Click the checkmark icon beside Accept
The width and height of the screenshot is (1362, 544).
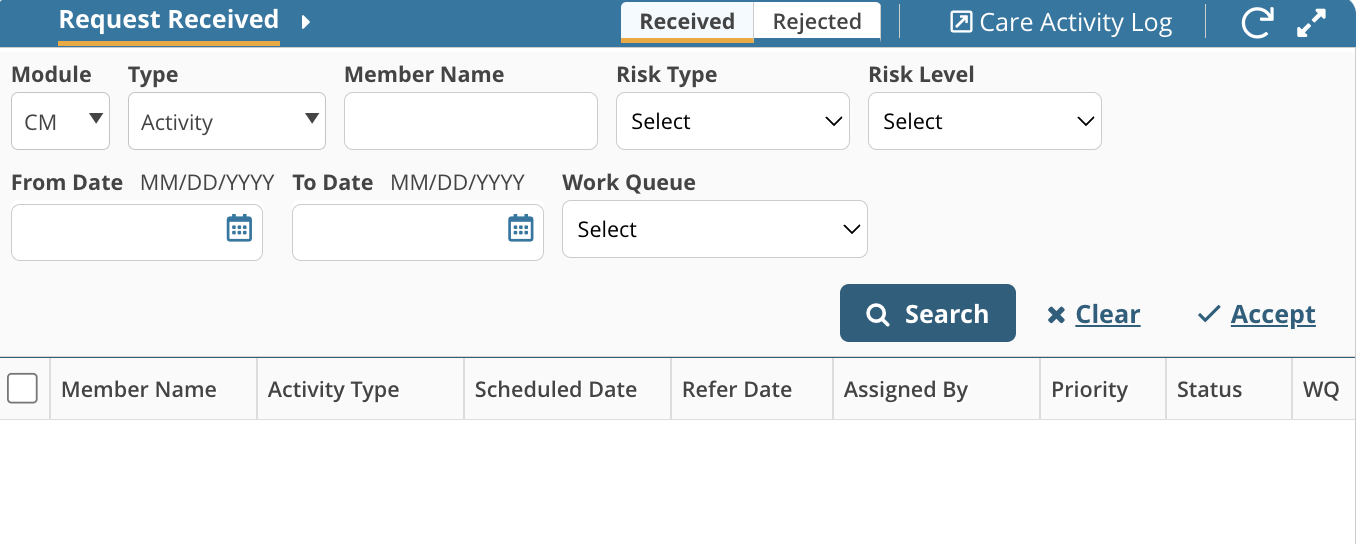(x=1209, y=315)
